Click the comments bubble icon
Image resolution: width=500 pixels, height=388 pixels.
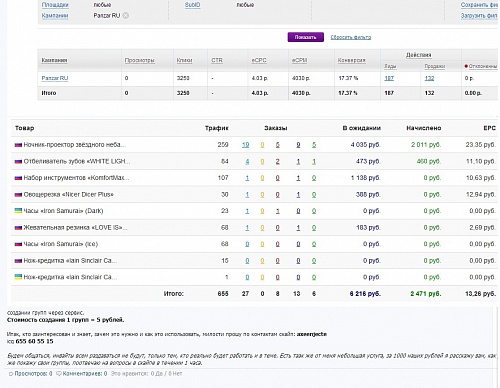[x=59, y=374]
